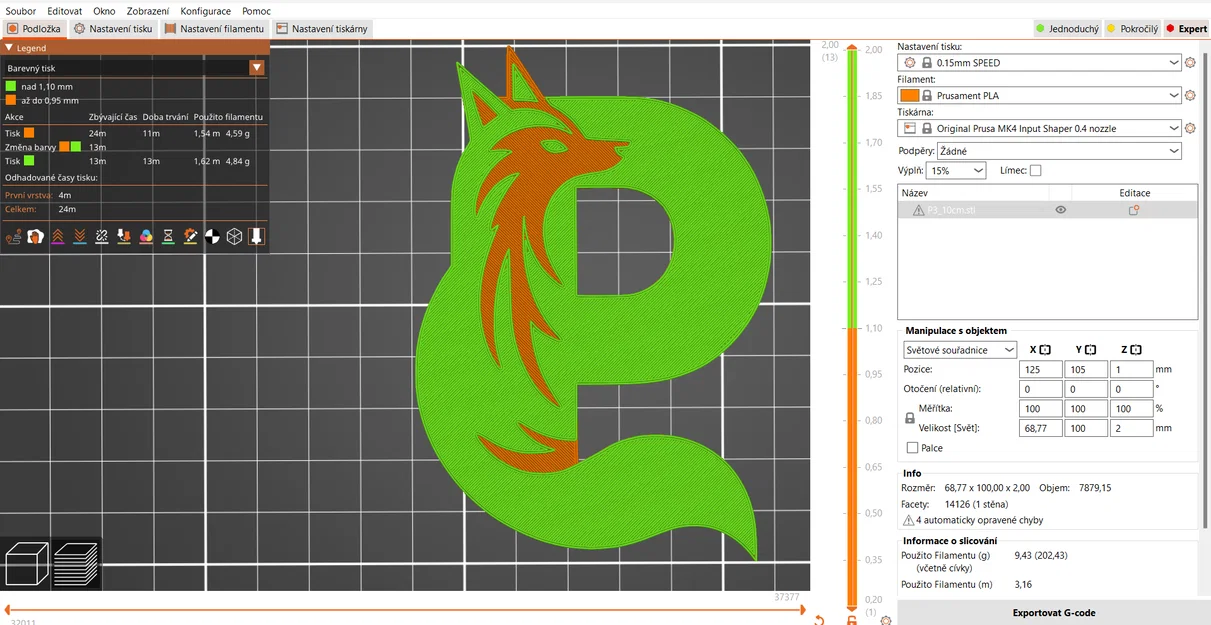1211x625 pixels.
Task: Toggle center of gravity icon
Action: (x=212, y=237)
